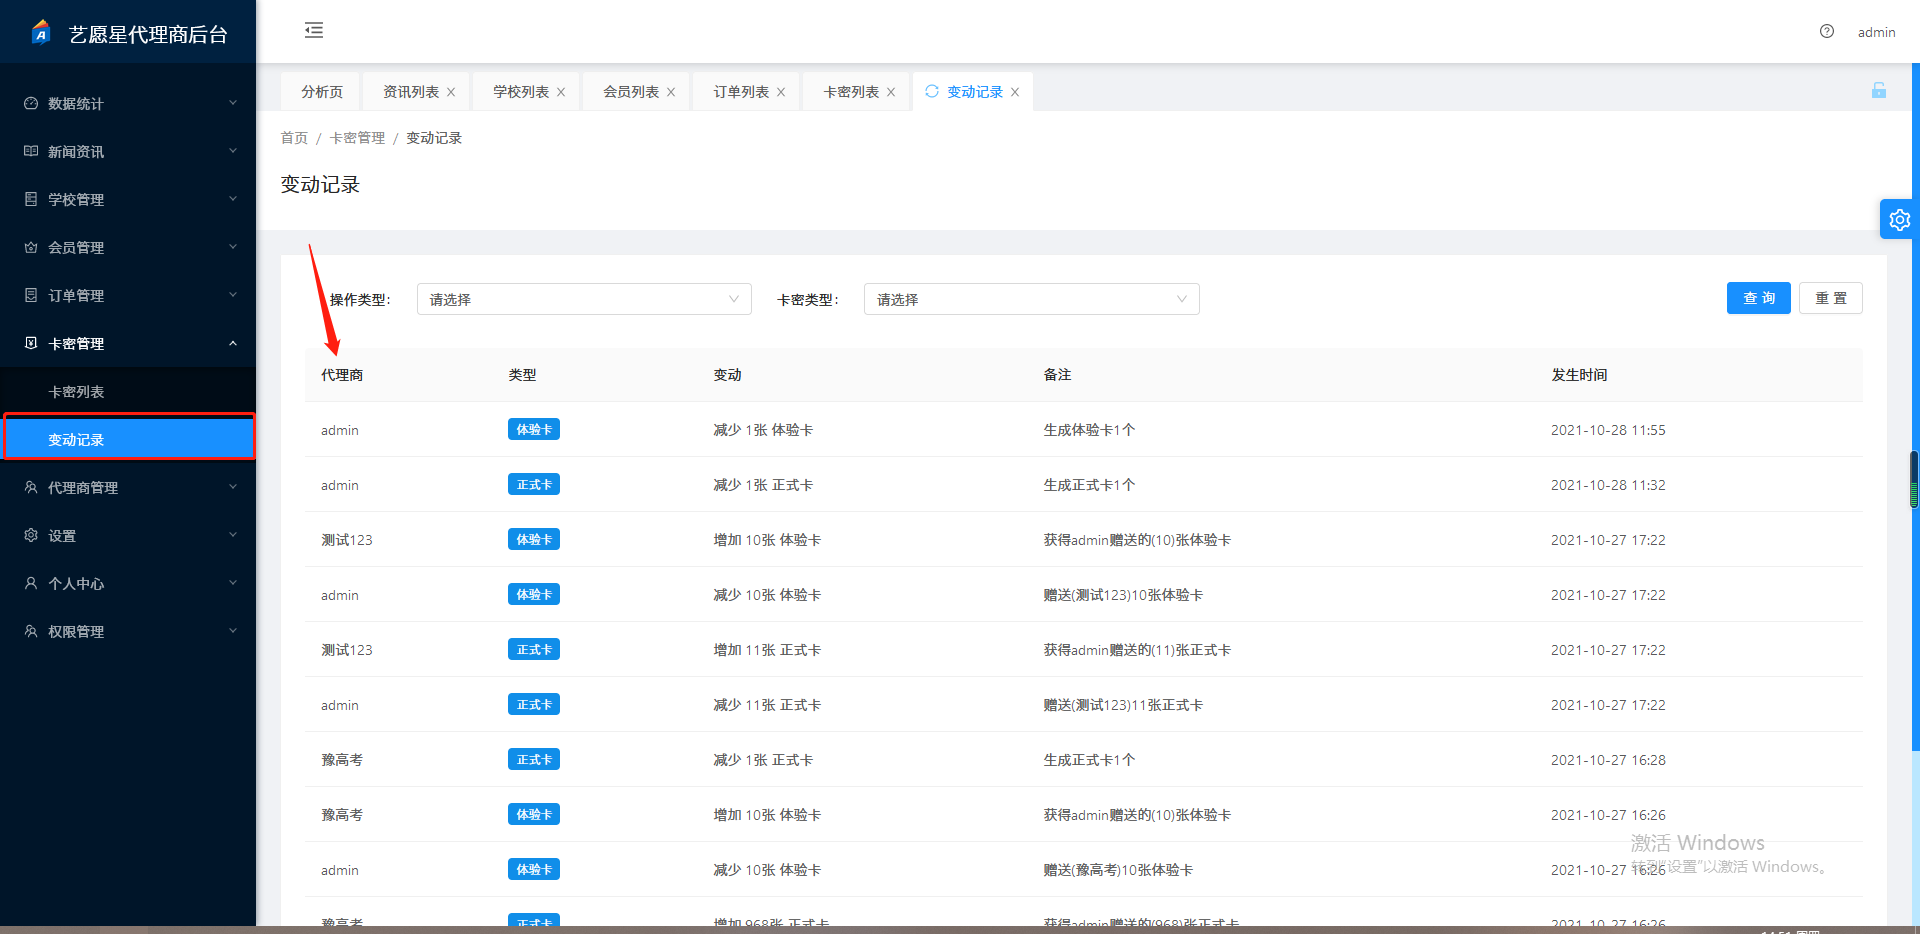Open the settings gear drawer button
1920x934 pixels.
pos(1899,219)
